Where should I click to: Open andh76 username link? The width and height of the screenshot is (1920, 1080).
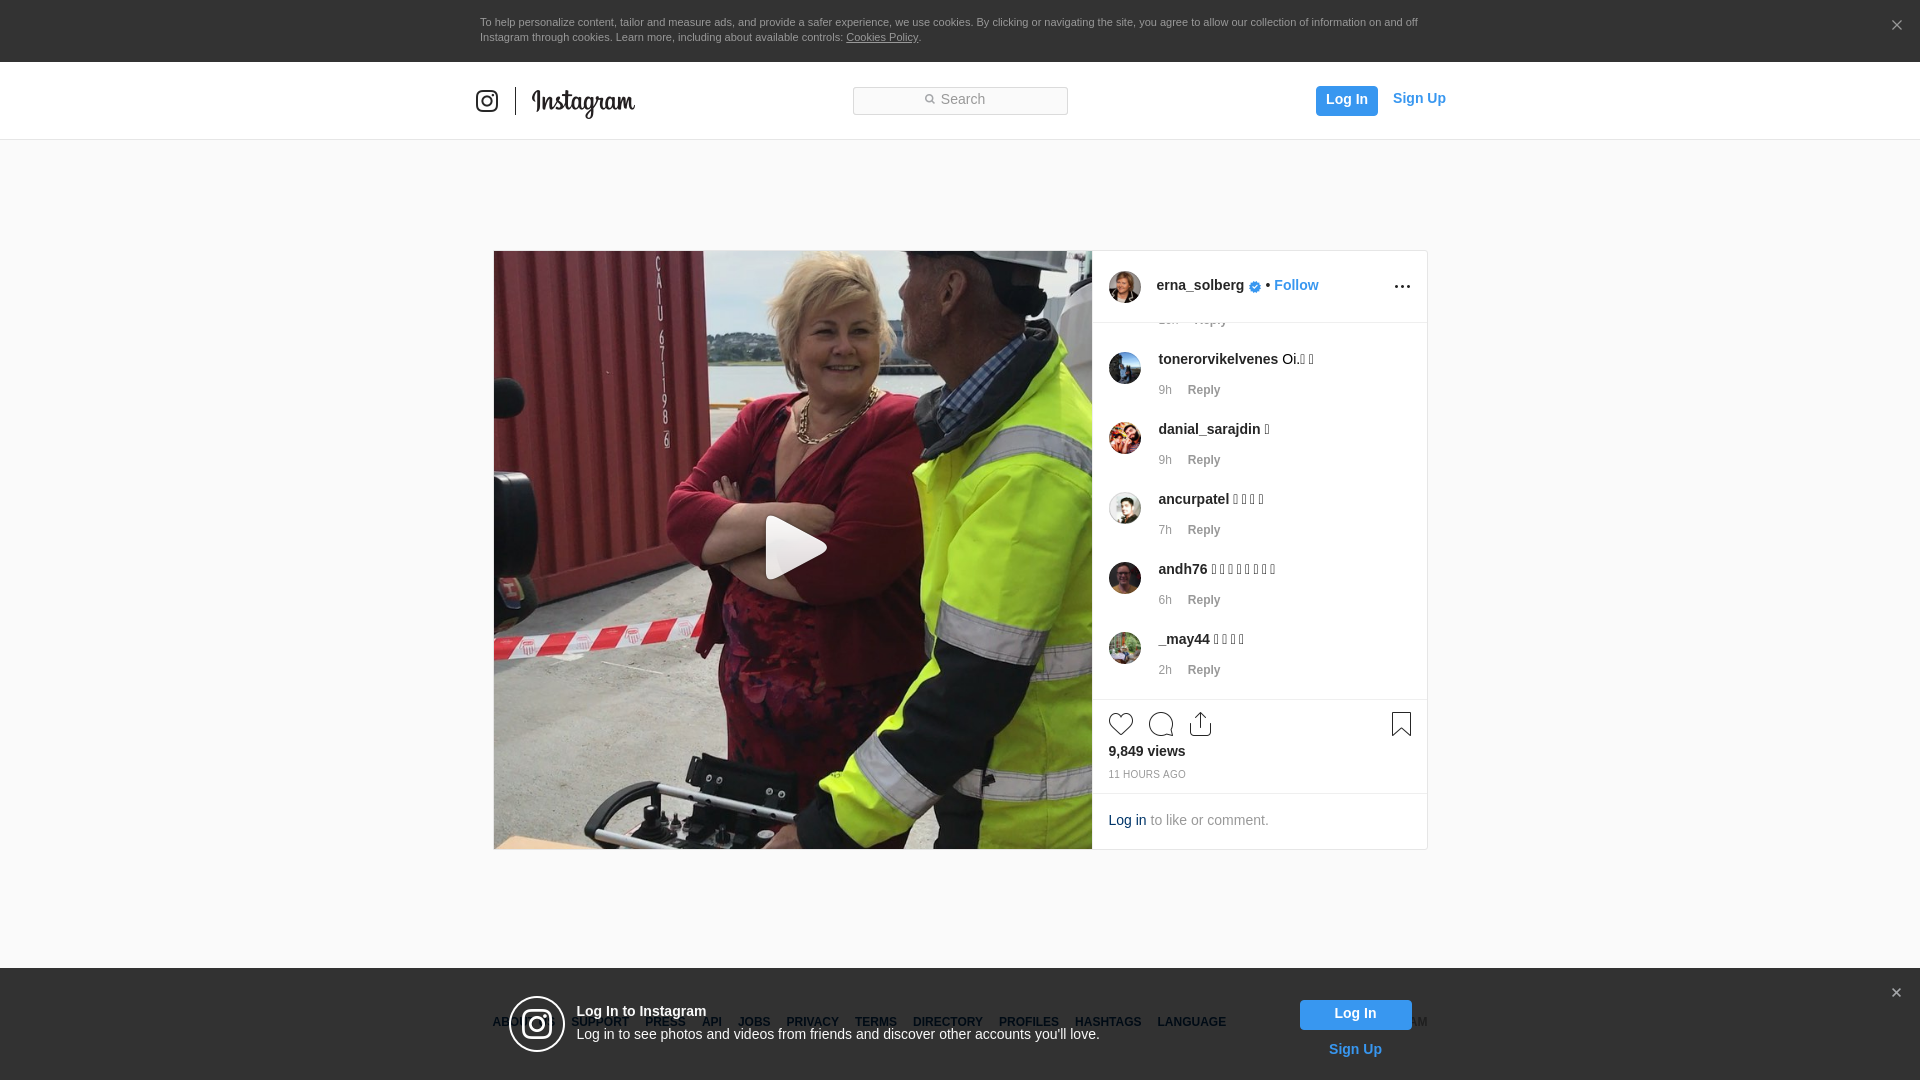tap(1183, 569)
